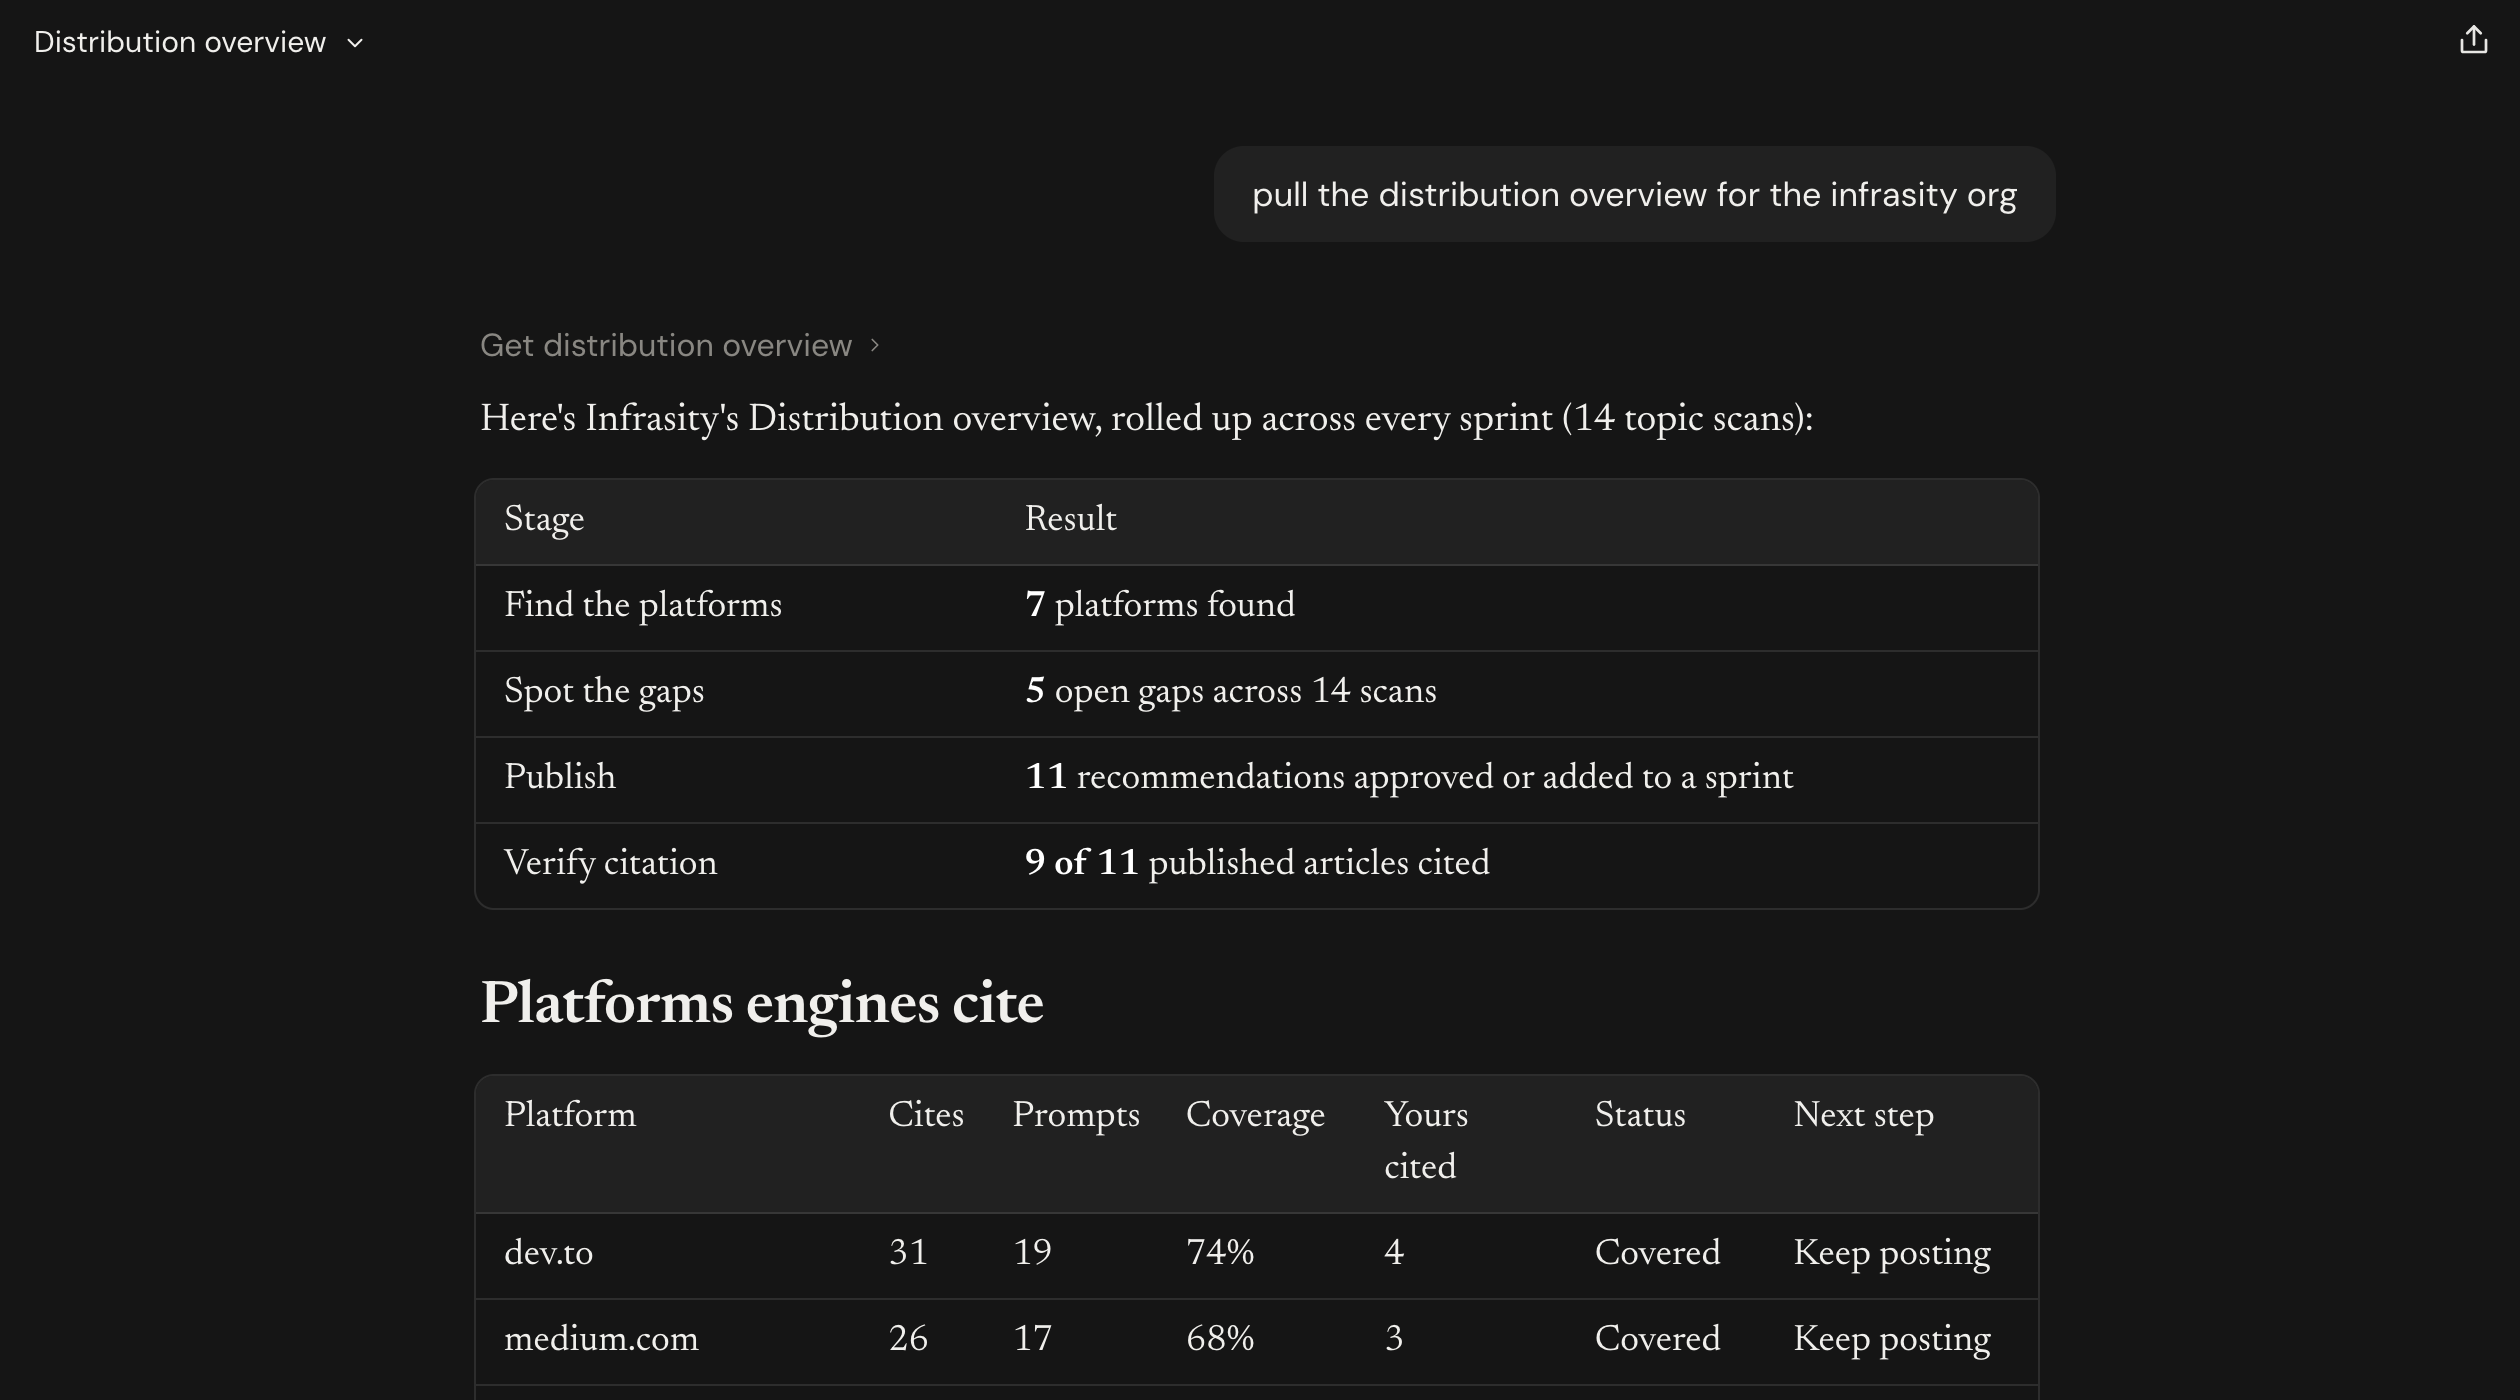Viewport: 2520px width, 1400px height.
Task: Select the Find the platforms row label
Action: 643,605
